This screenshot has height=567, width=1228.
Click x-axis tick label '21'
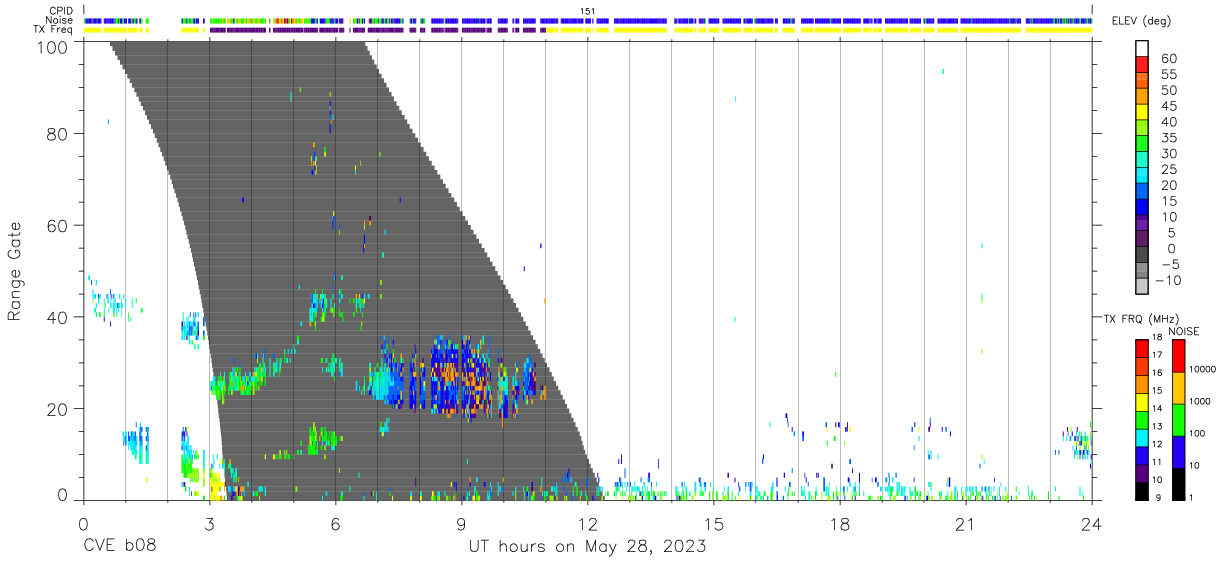tap(965, 524)
